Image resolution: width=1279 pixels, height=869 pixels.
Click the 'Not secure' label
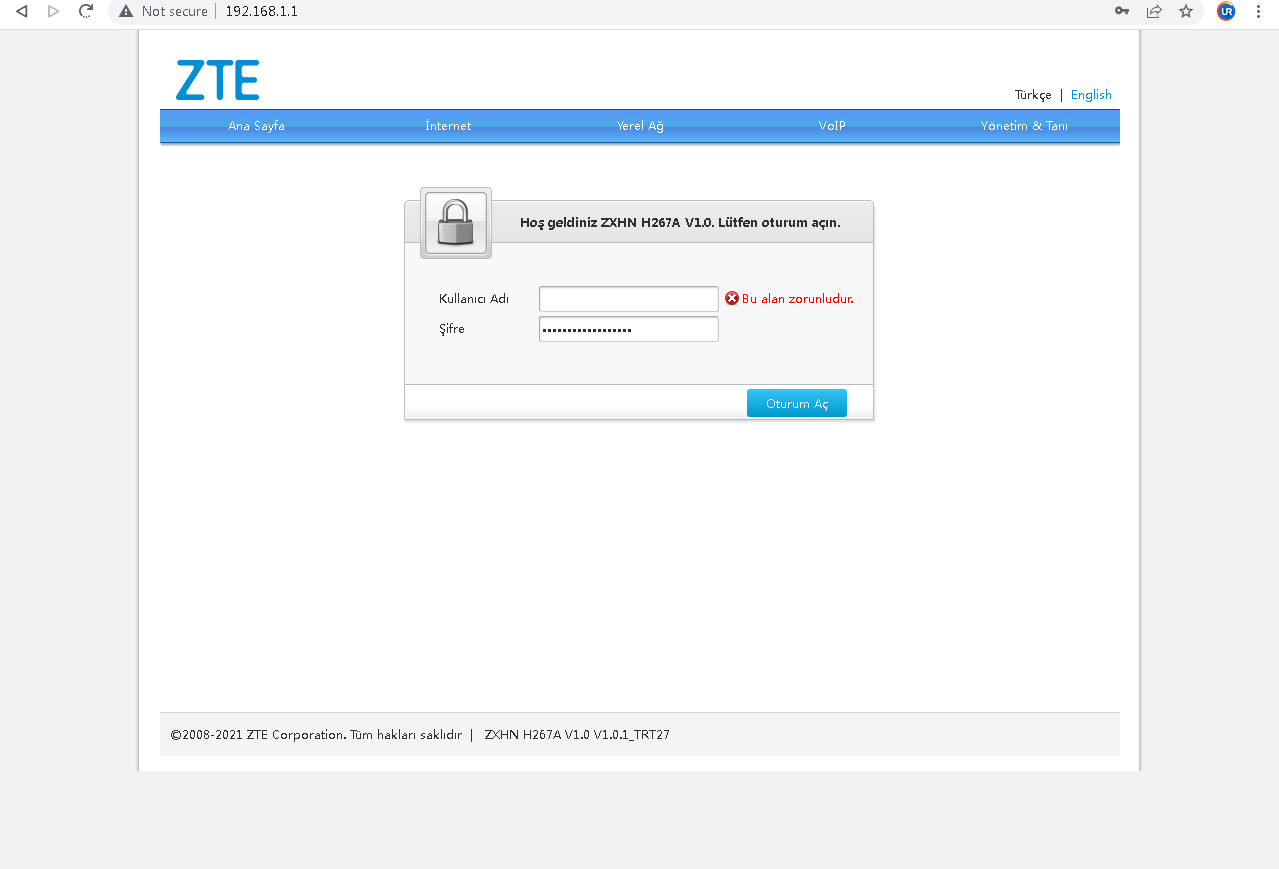(175, 11)
